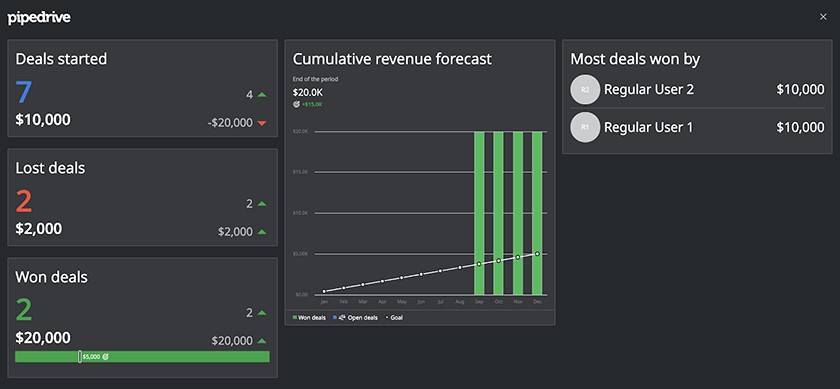Click the Goal legend dot

(387, 318)
